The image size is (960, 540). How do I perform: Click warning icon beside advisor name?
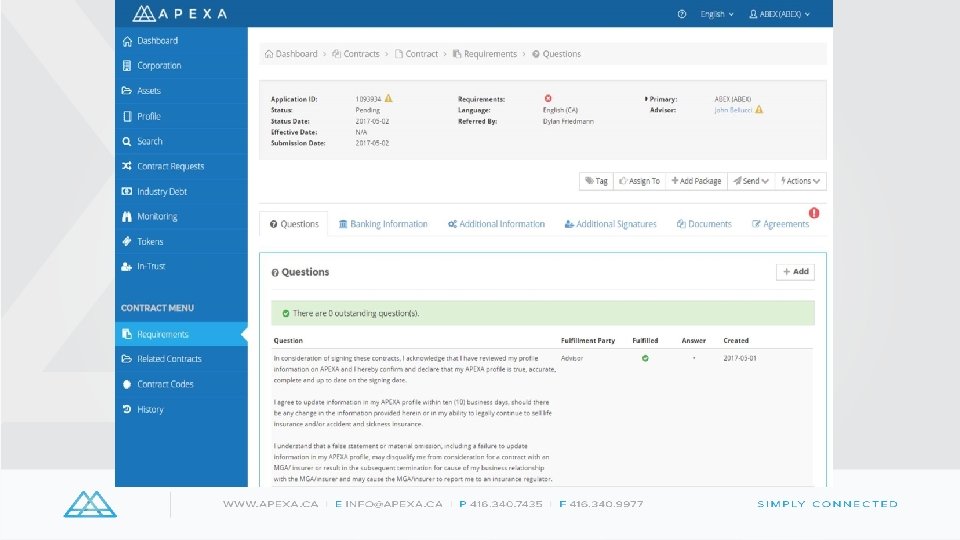pos(759,110)
